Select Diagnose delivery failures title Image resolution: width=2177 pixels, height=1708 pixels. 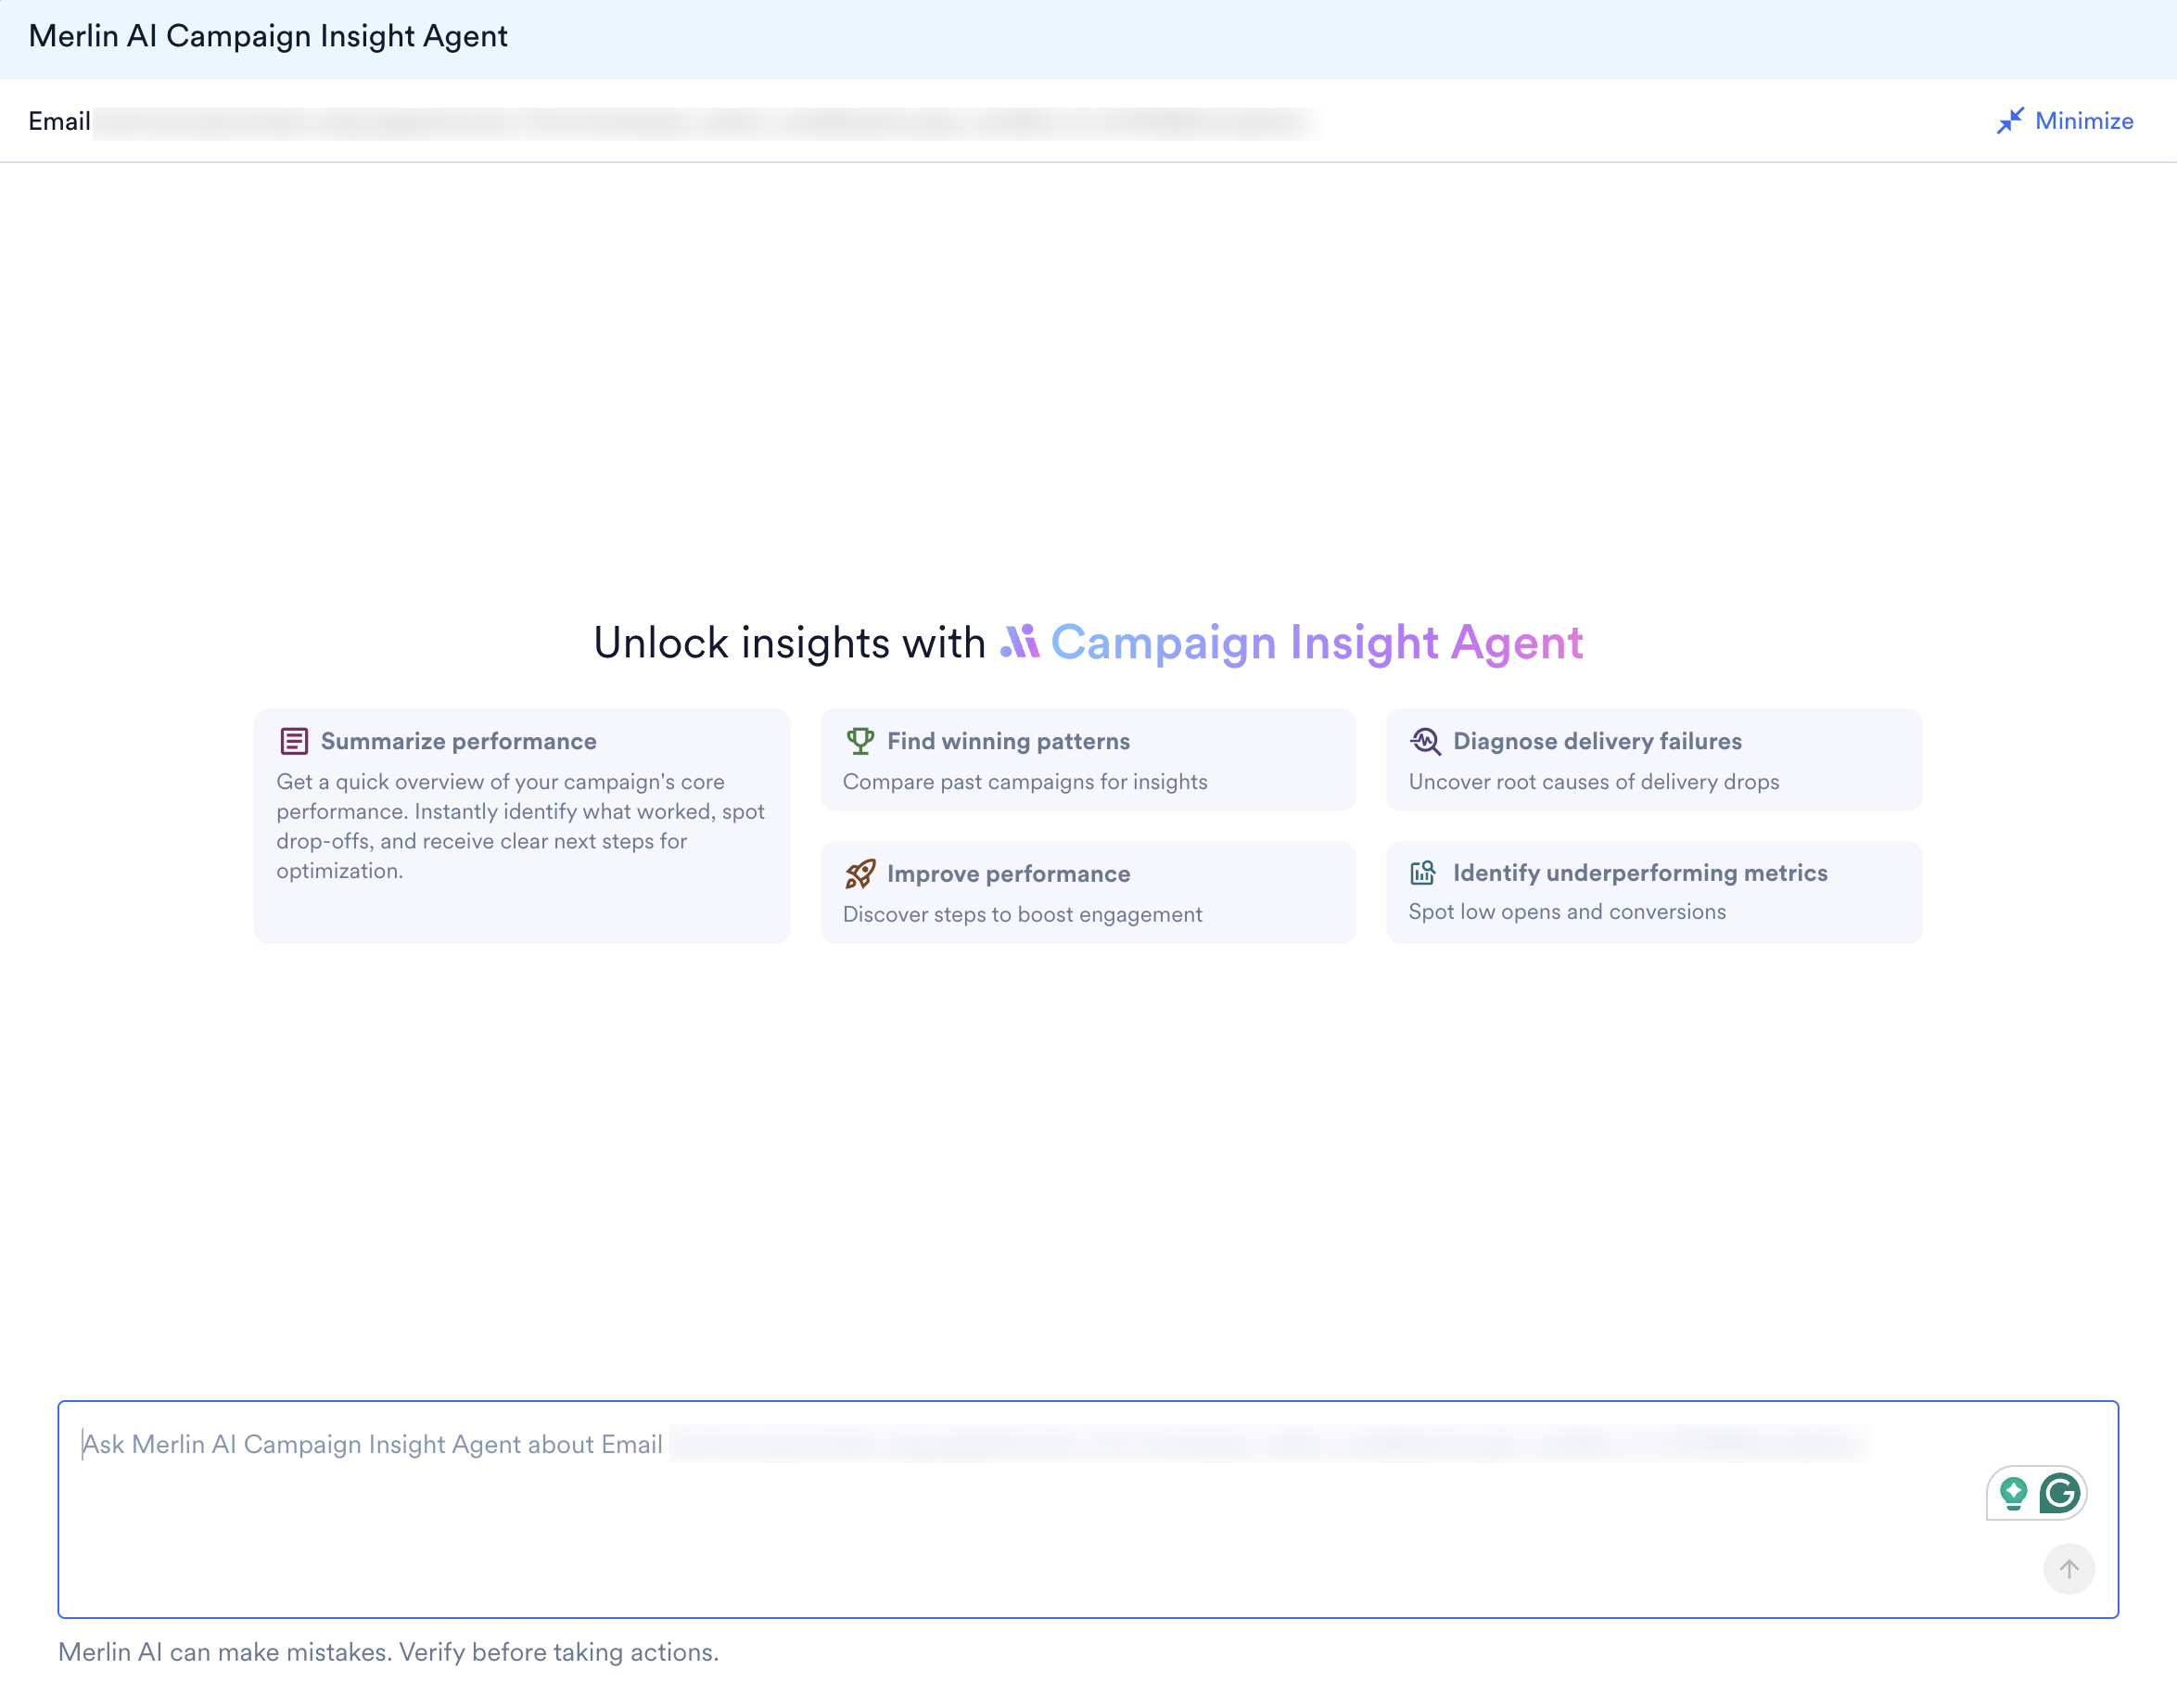[1597, 741]
